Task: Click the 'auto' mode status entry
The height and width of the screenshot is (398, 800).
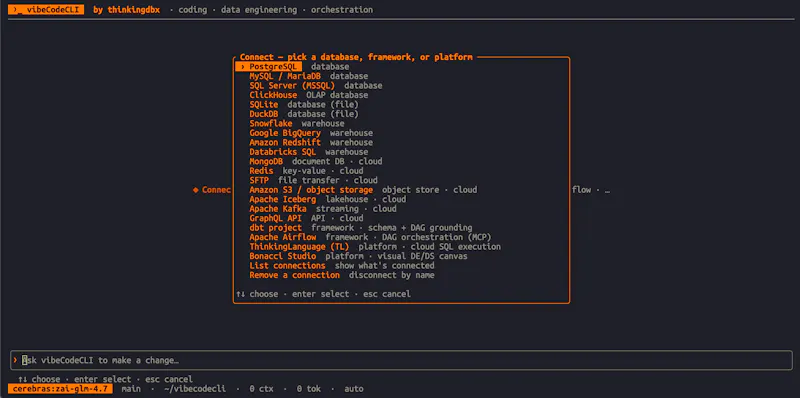Action: click(x=354, y=389)
